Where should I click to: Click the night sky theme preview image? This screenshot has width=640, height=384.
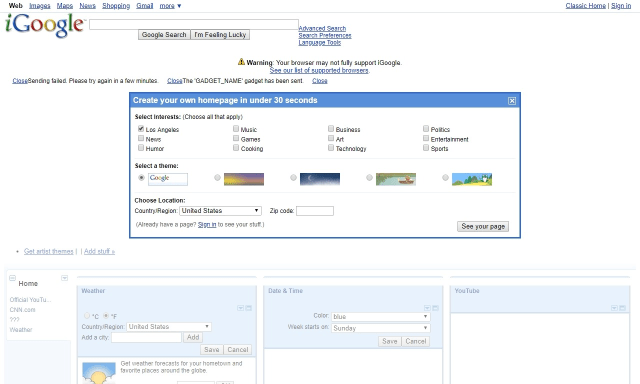(320, 179)
